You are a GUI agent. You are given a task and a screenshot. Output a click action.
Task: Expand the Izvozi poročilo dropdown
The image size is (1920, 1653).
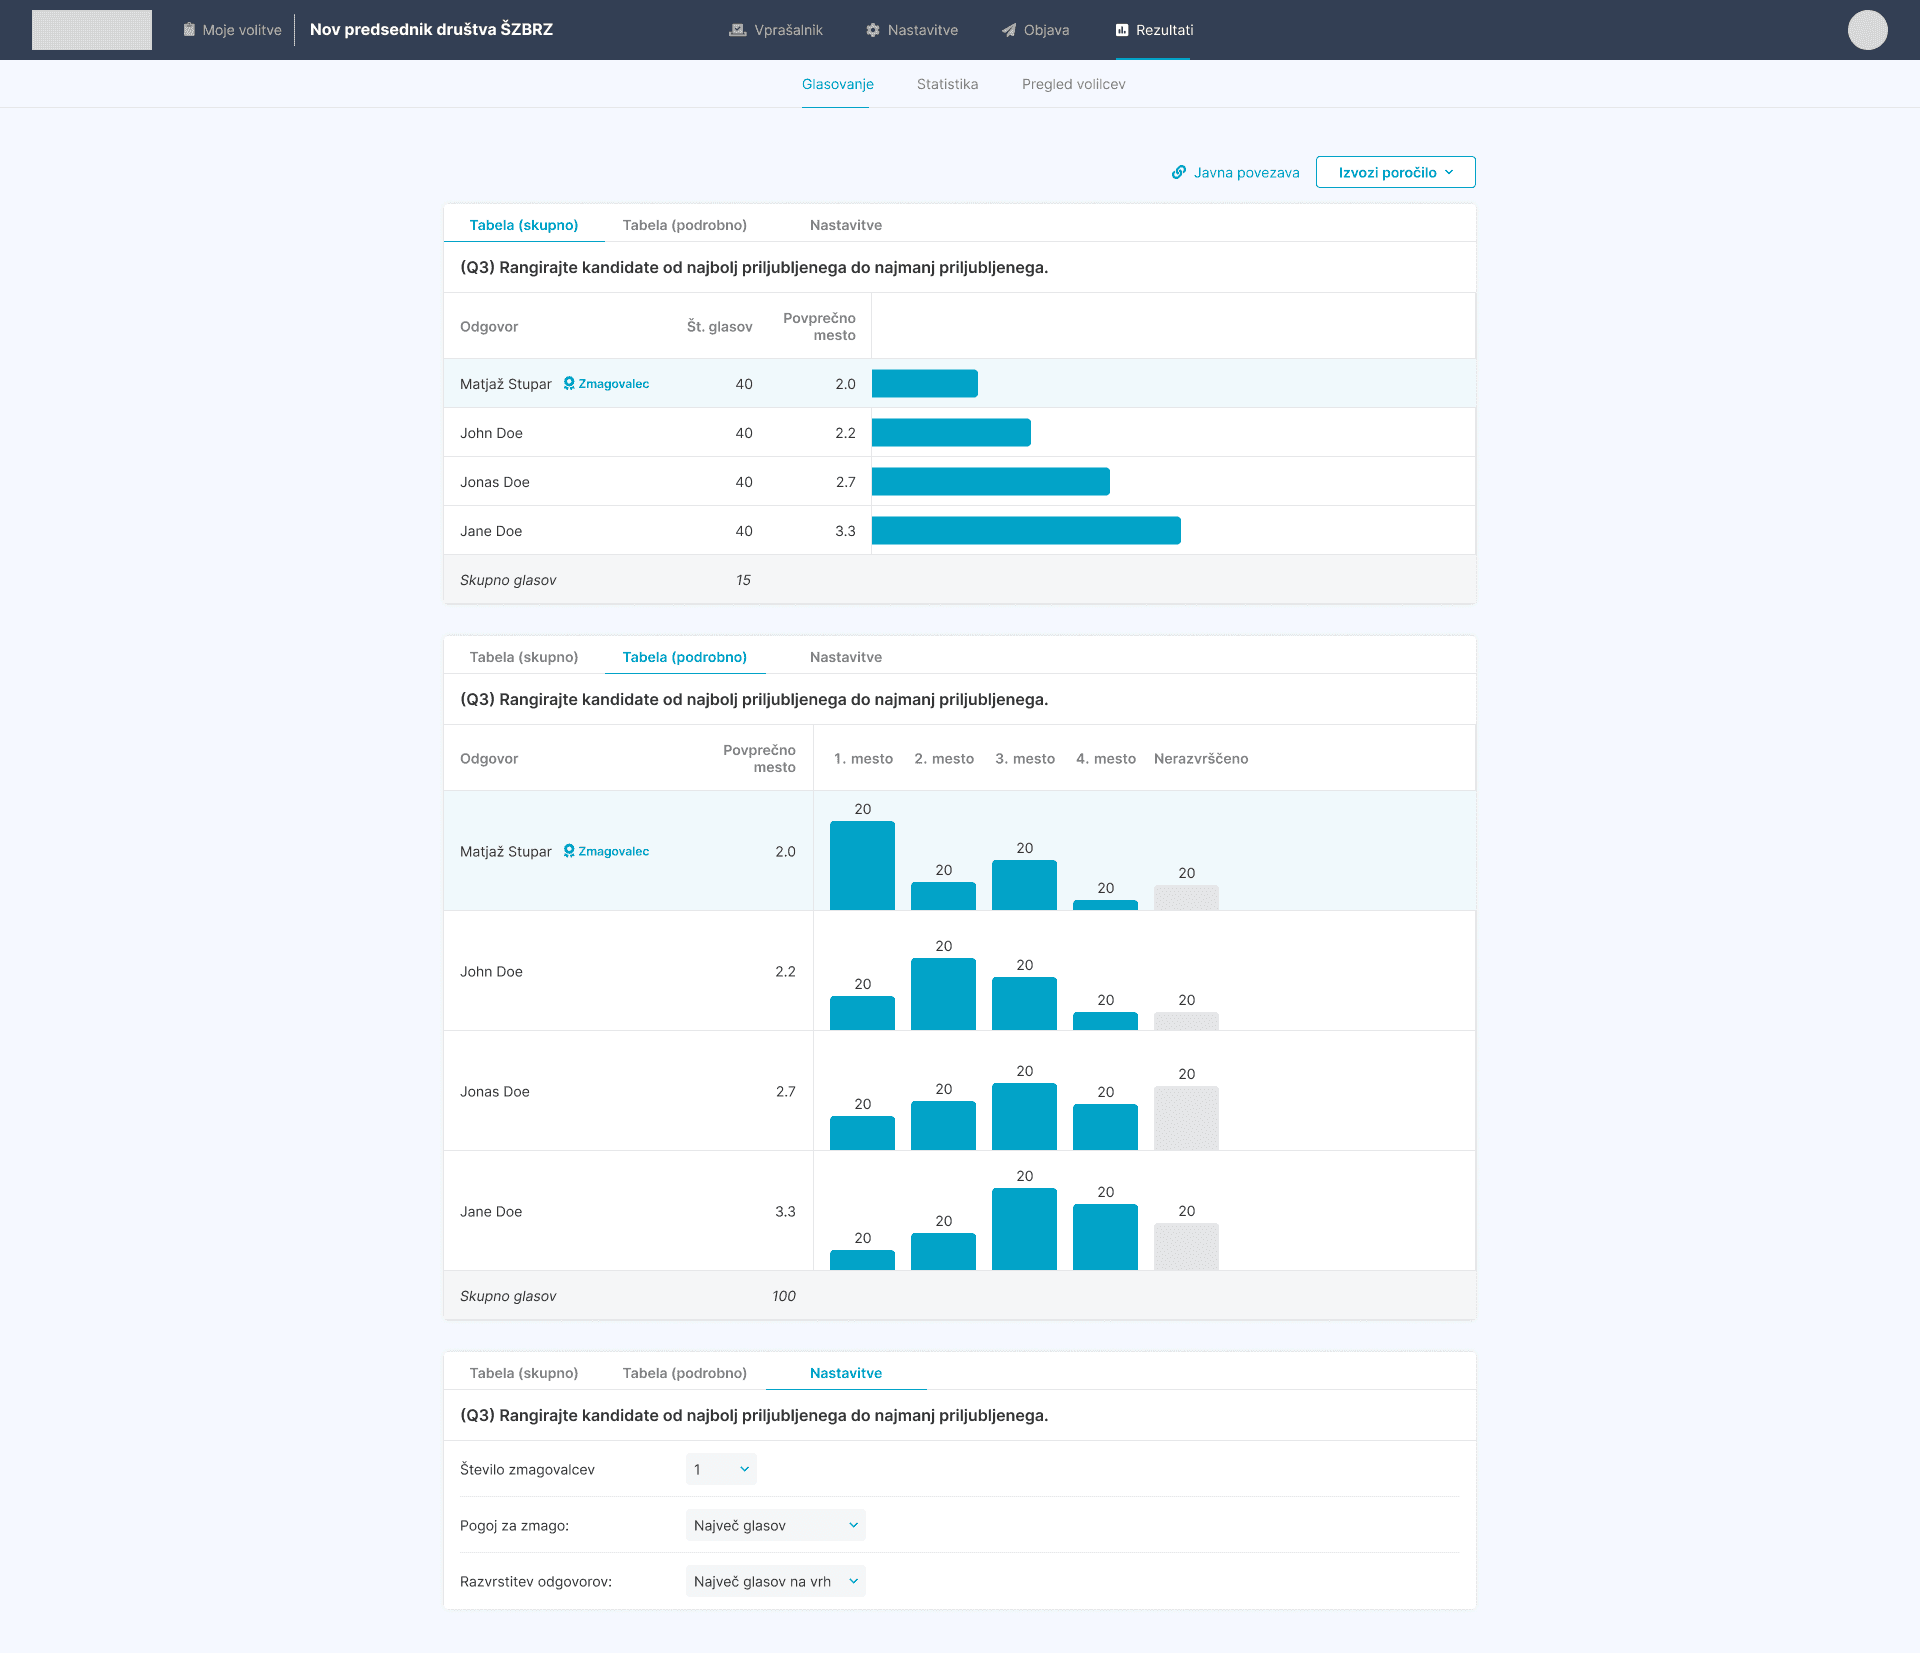point(1395,172)
